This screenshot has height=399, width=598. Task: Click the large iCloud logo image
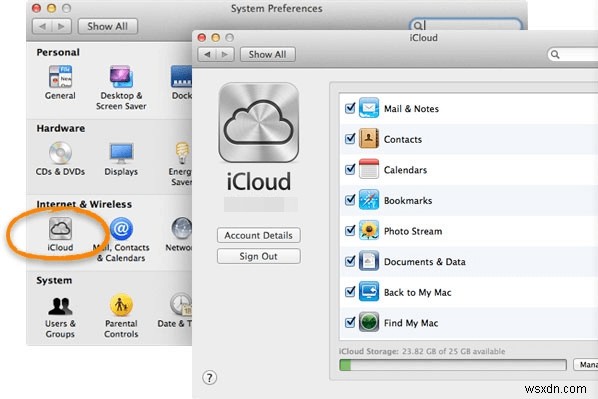(259, 123)
